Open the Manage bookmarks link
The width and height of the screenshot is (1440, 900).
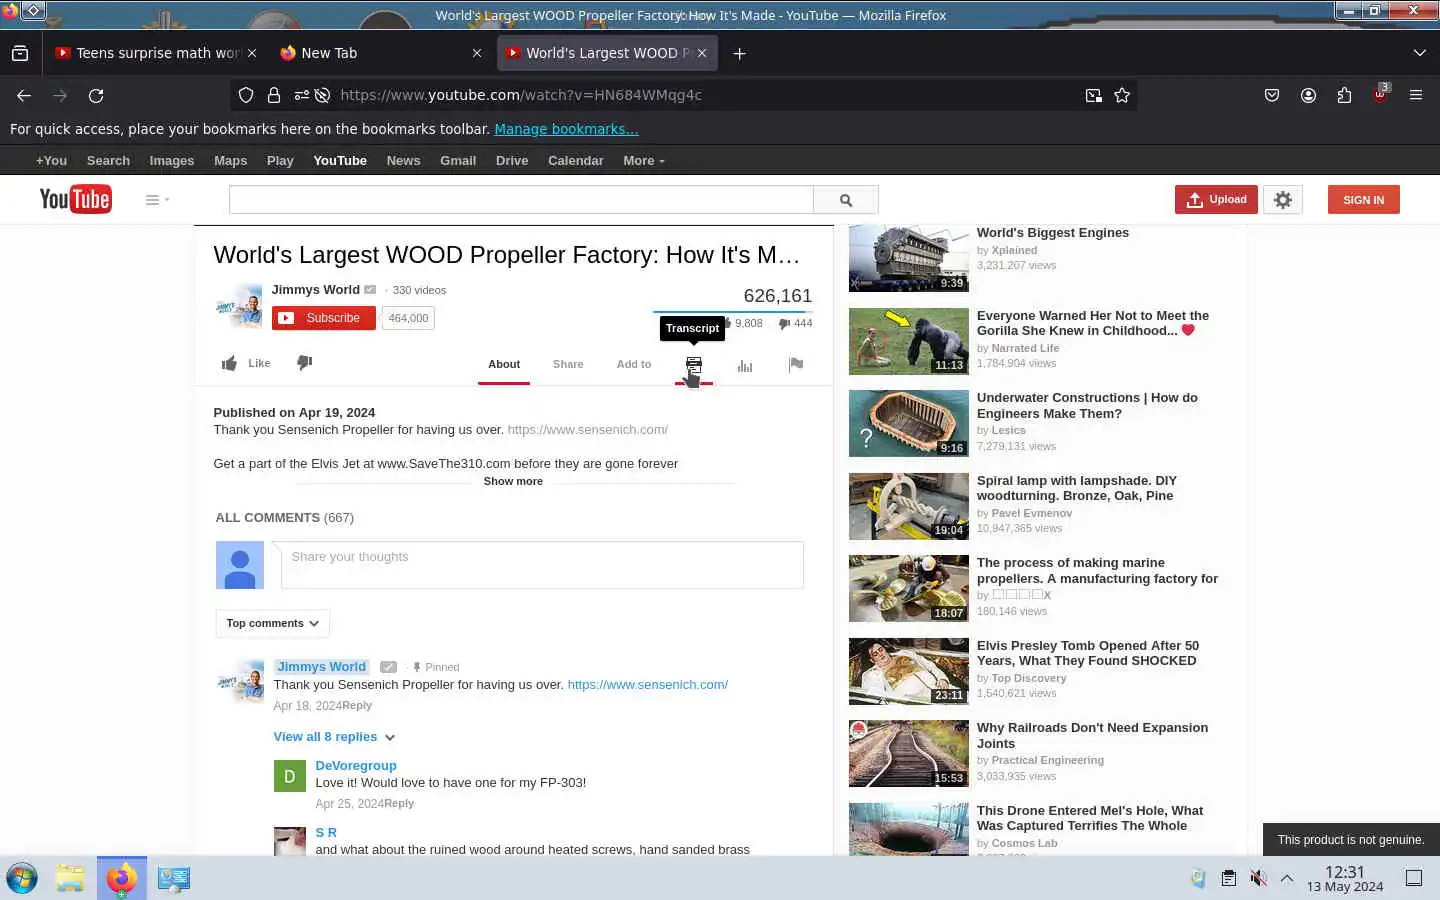click(566, 129)
